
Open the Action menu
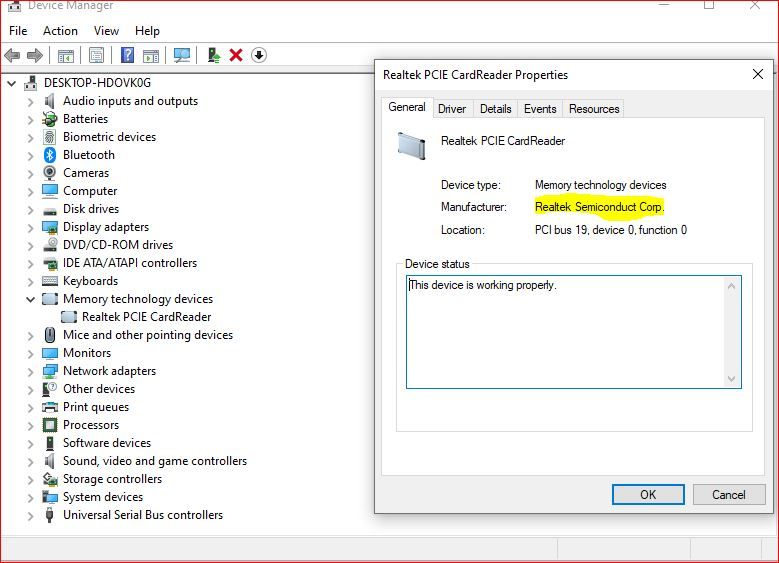(60, 31)
